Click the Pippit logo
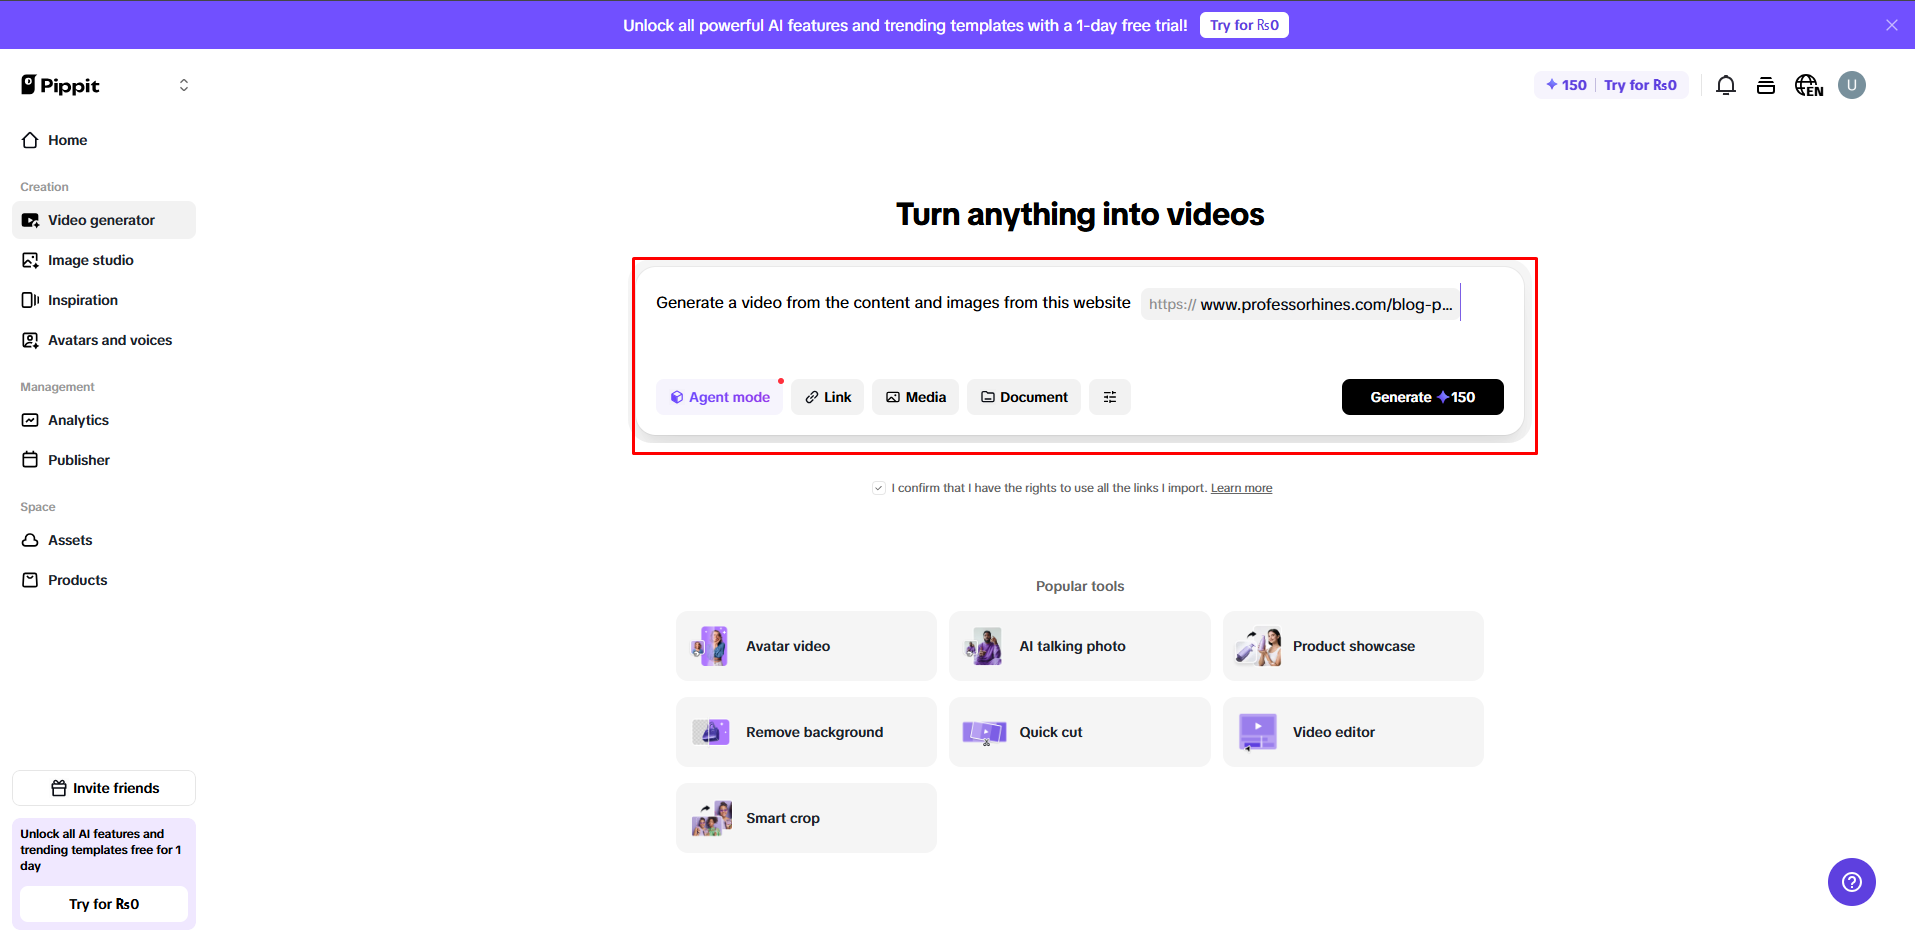Image resolution: width=1915 pixels, height=946 pixels. pos(60,85)
